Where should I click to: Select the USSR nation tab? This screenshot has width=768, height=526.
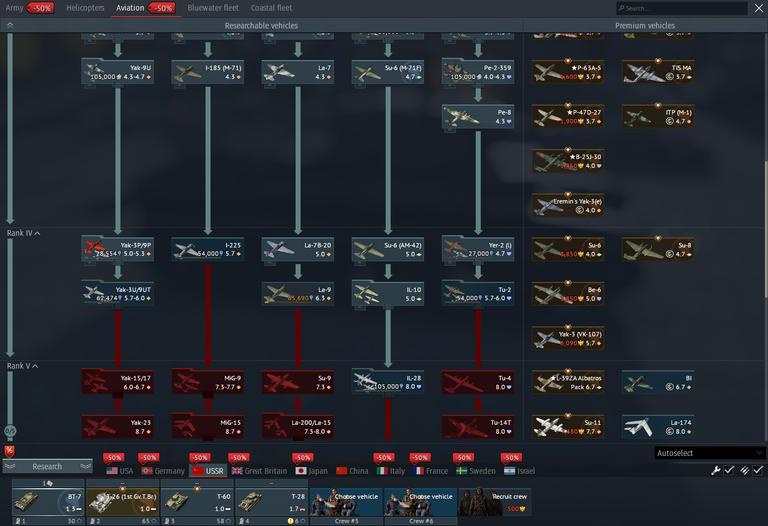point(208,471)
